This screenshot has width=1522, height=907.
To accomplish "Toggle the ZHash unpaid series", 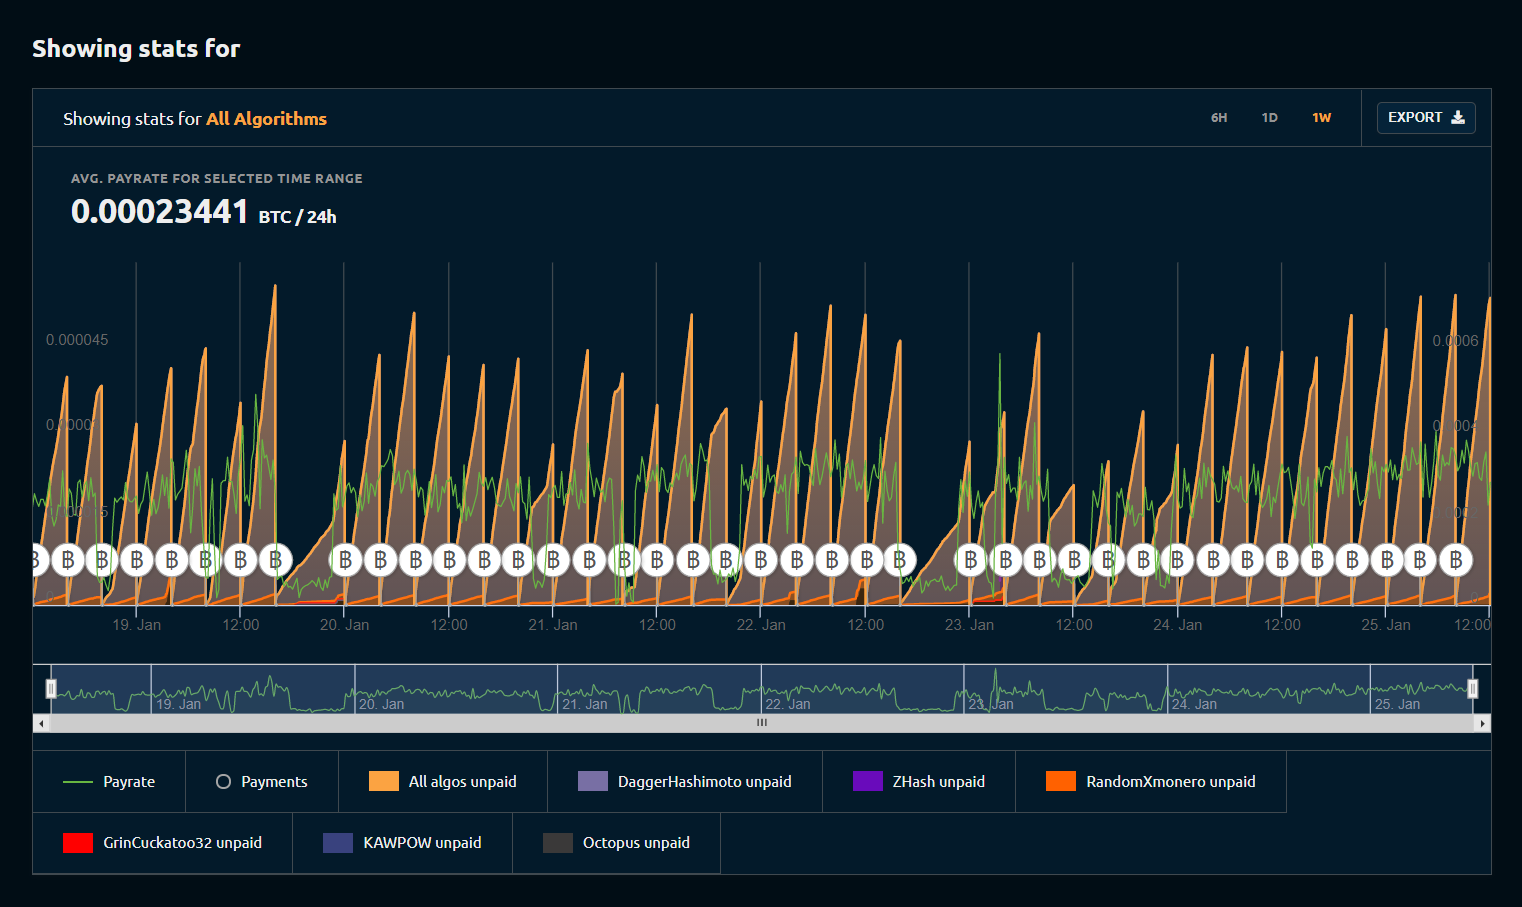I will tap(919, 782).
